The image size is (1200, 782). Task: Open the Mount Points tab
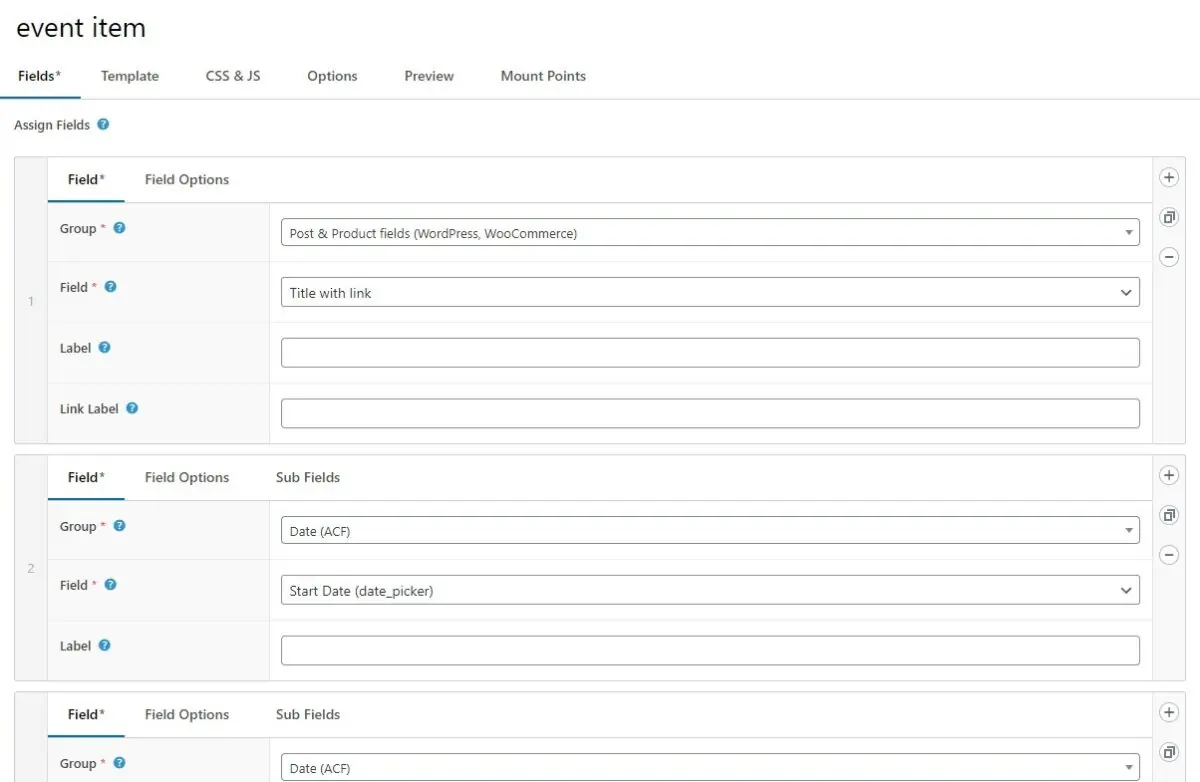543,75
